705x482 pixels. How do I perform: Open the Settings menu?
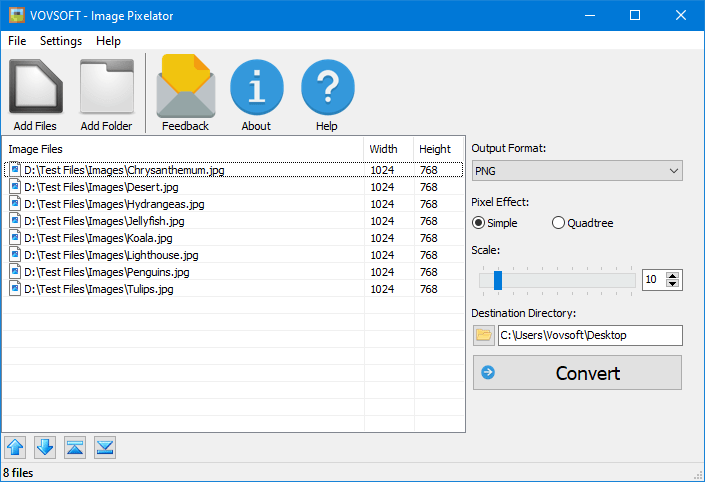(61, 41)
